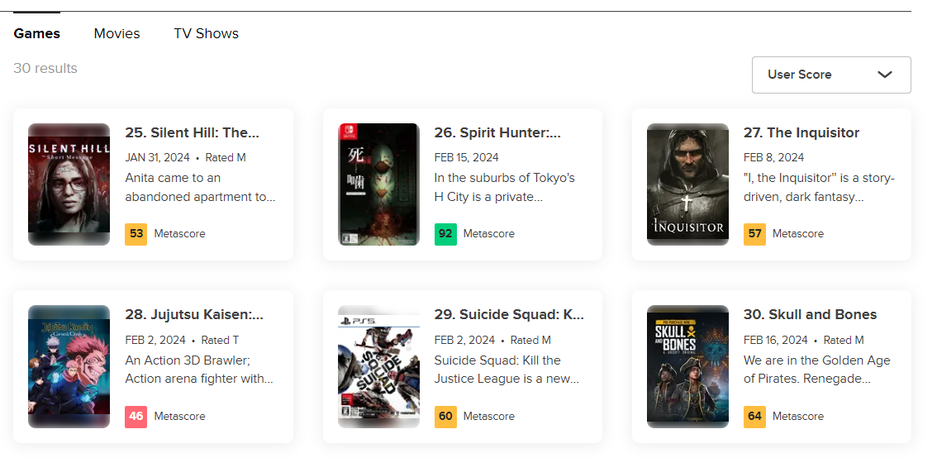Open title link 28. Jujutsu Kaisen:...

[x=194, y=315]
